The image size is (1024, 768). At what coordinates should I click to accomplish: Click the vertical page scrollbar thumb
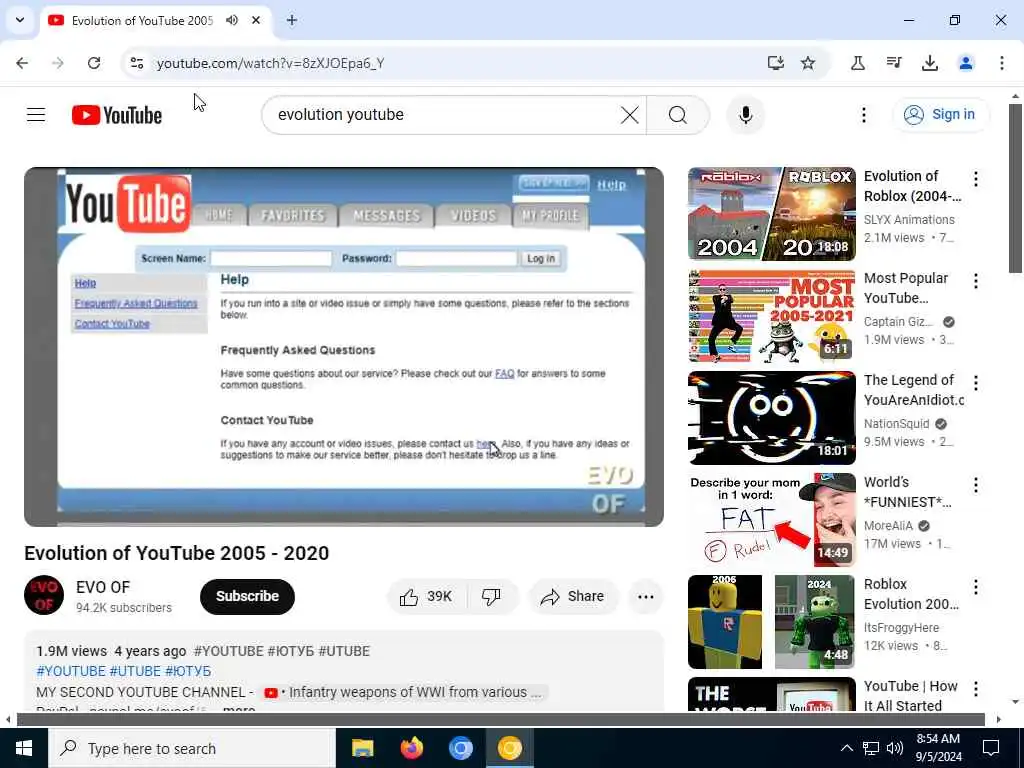pos(1016,188)
